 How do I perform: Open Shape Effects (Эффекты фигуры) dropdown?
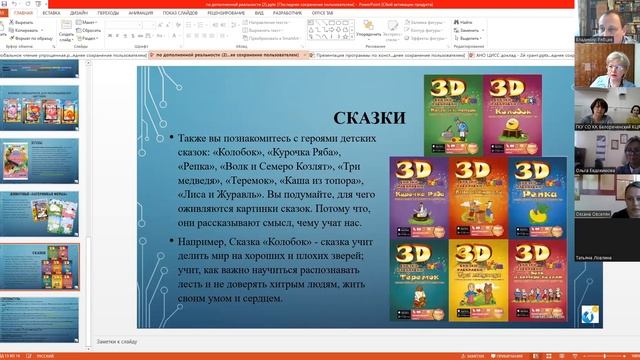[426, 38]
